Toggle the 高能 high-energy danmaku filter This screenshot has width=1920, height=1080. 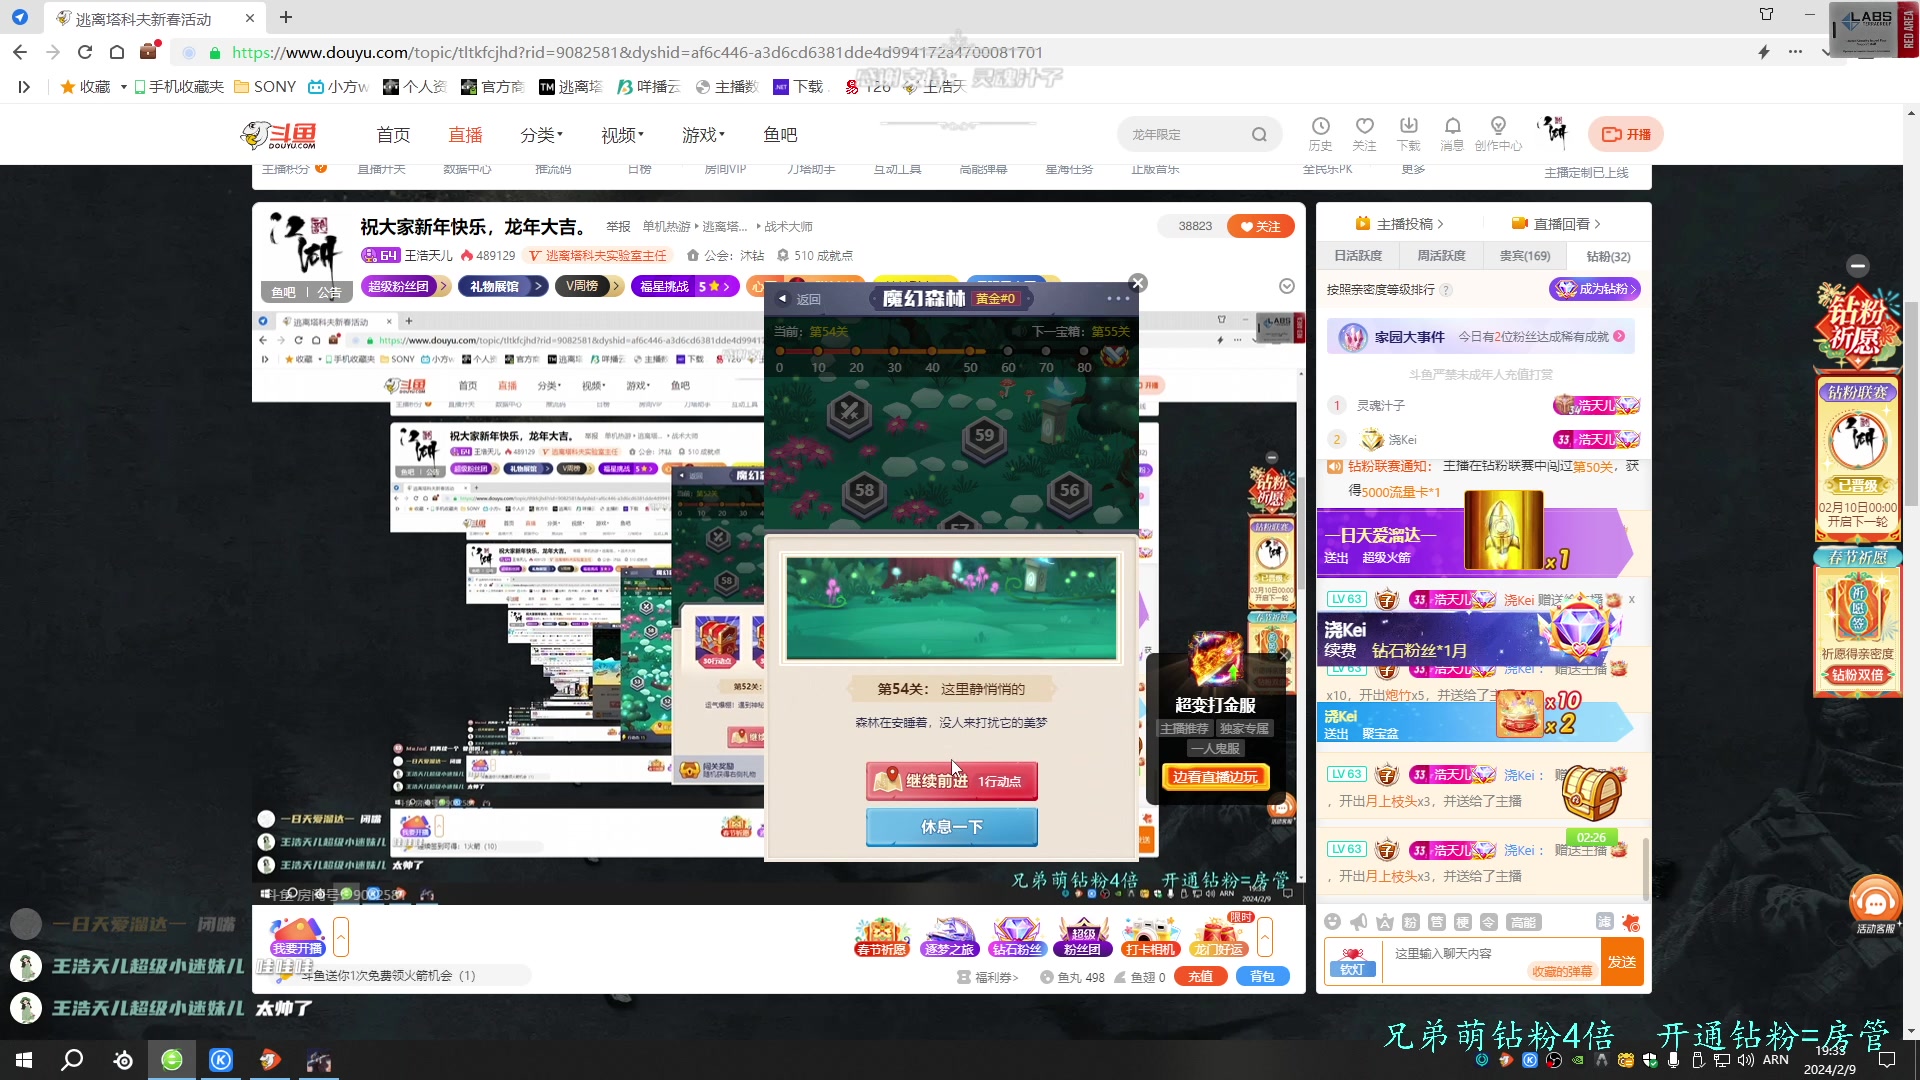click(x=1523, y=922)
